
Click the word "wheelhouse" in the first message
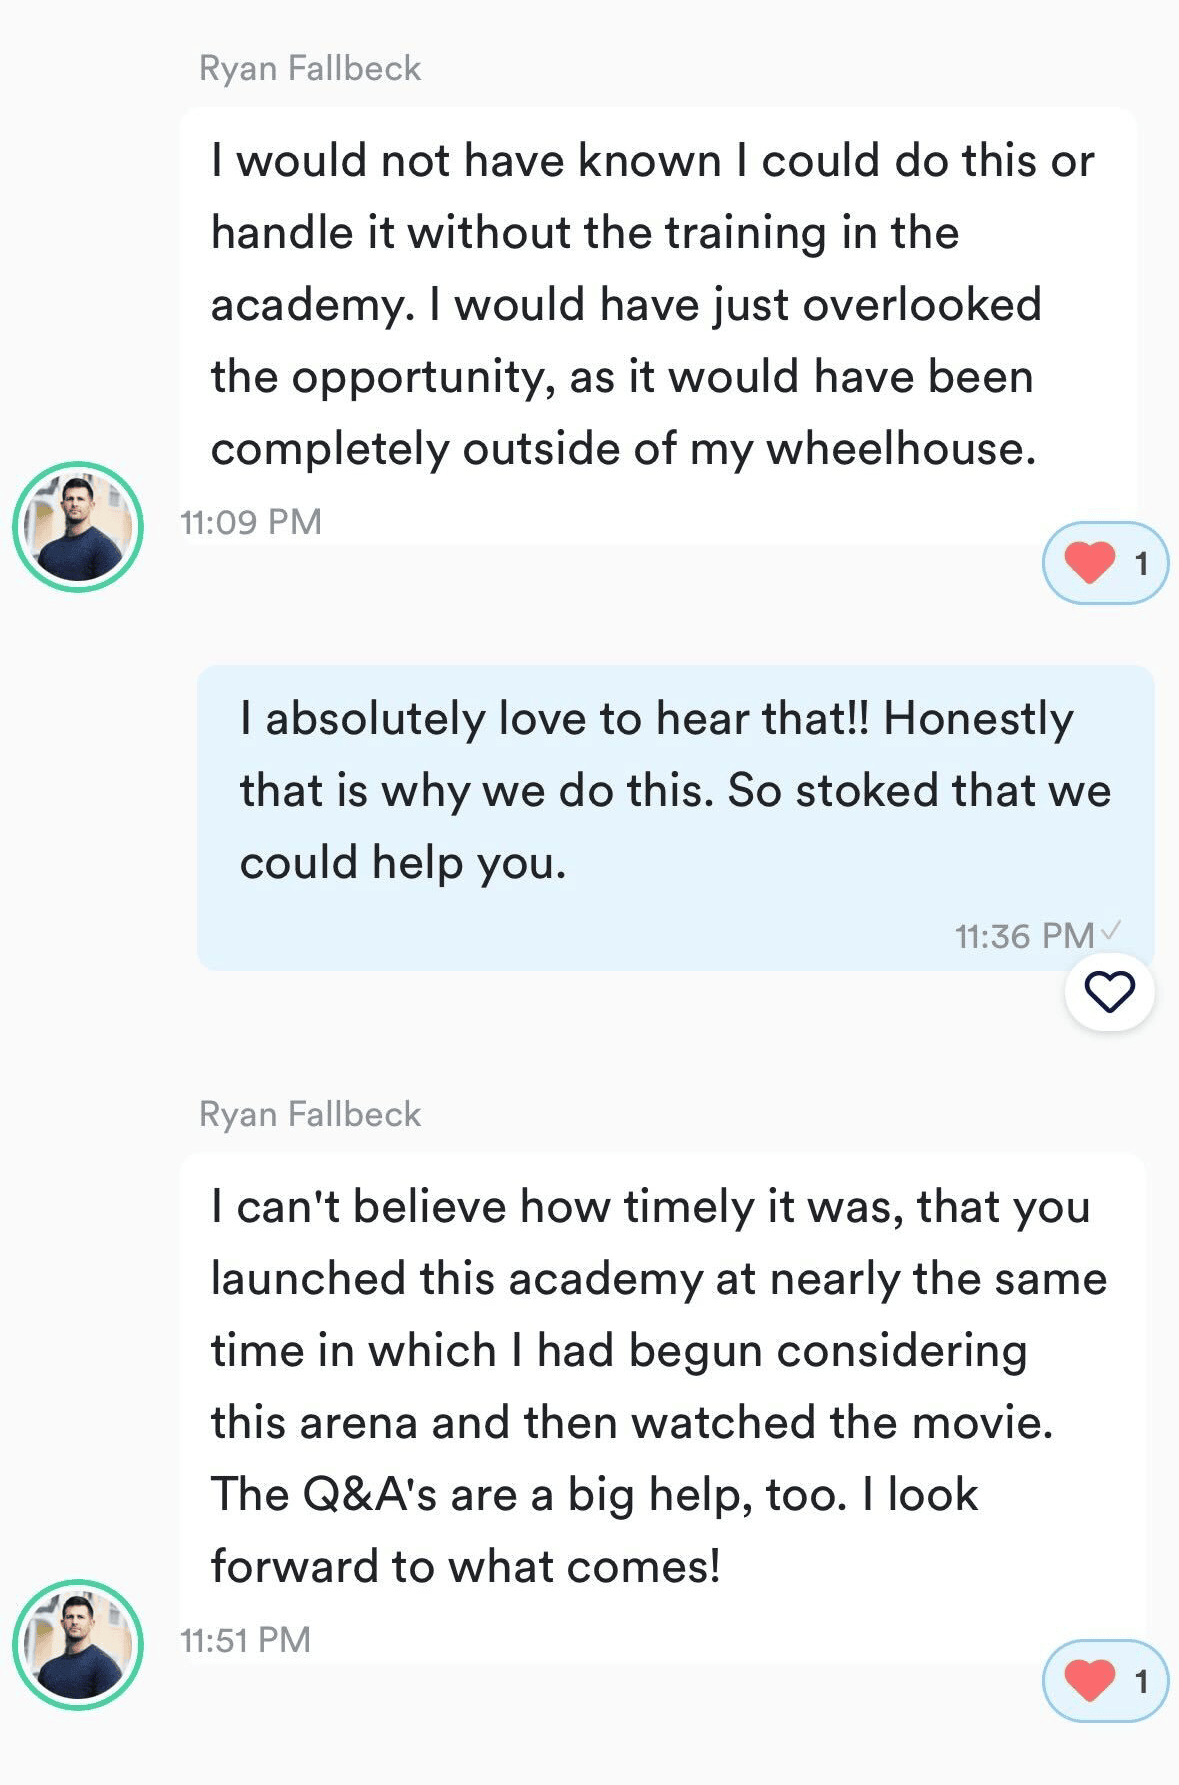(x=900, y=449)
